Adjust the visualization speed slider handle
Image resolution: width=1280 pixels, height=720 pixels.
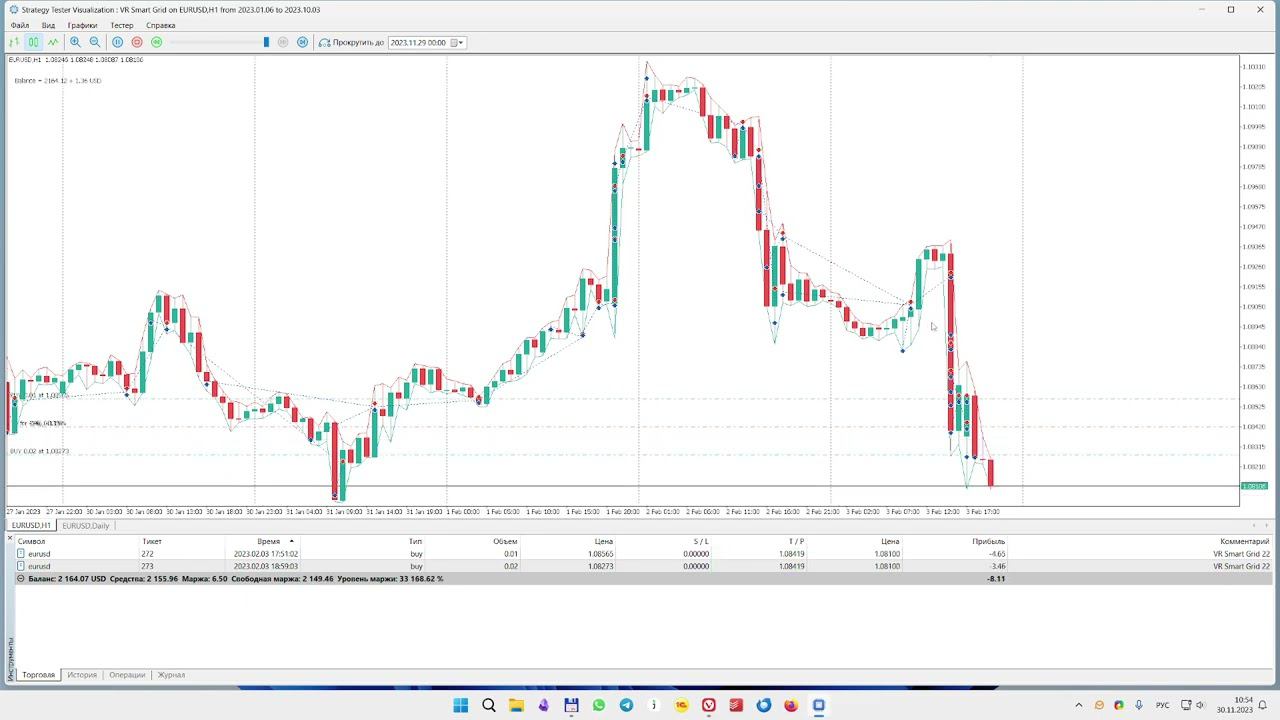tap(266, 42)
